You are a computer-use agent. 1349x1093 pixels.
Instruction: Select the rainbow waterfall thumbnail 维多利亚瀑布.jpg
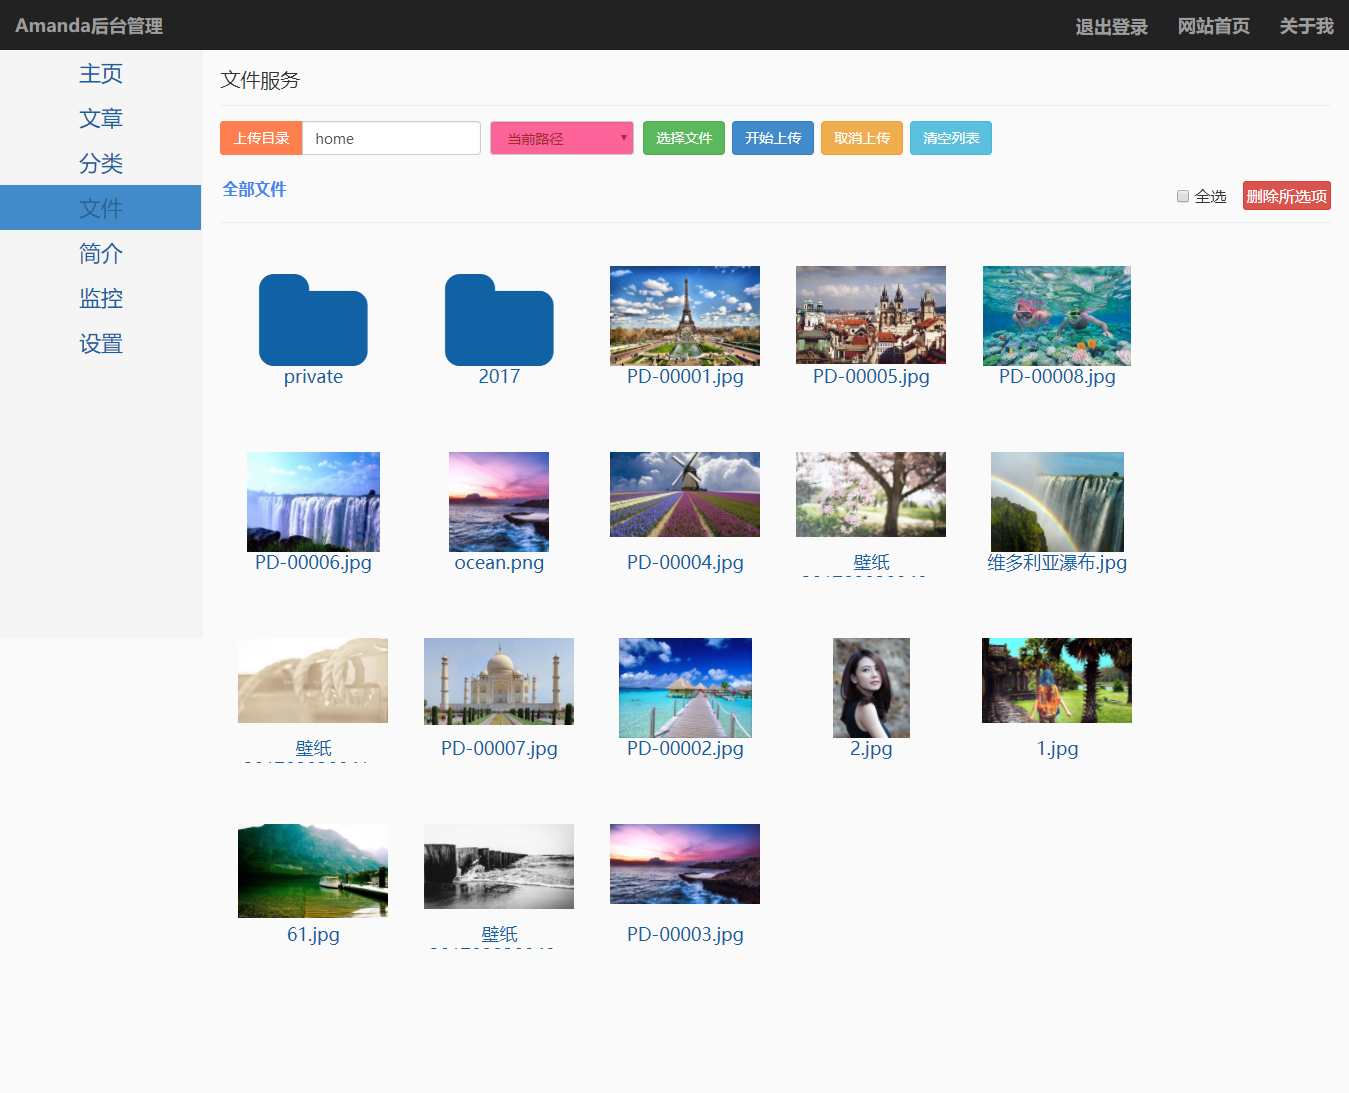(x=1057, y=502)
